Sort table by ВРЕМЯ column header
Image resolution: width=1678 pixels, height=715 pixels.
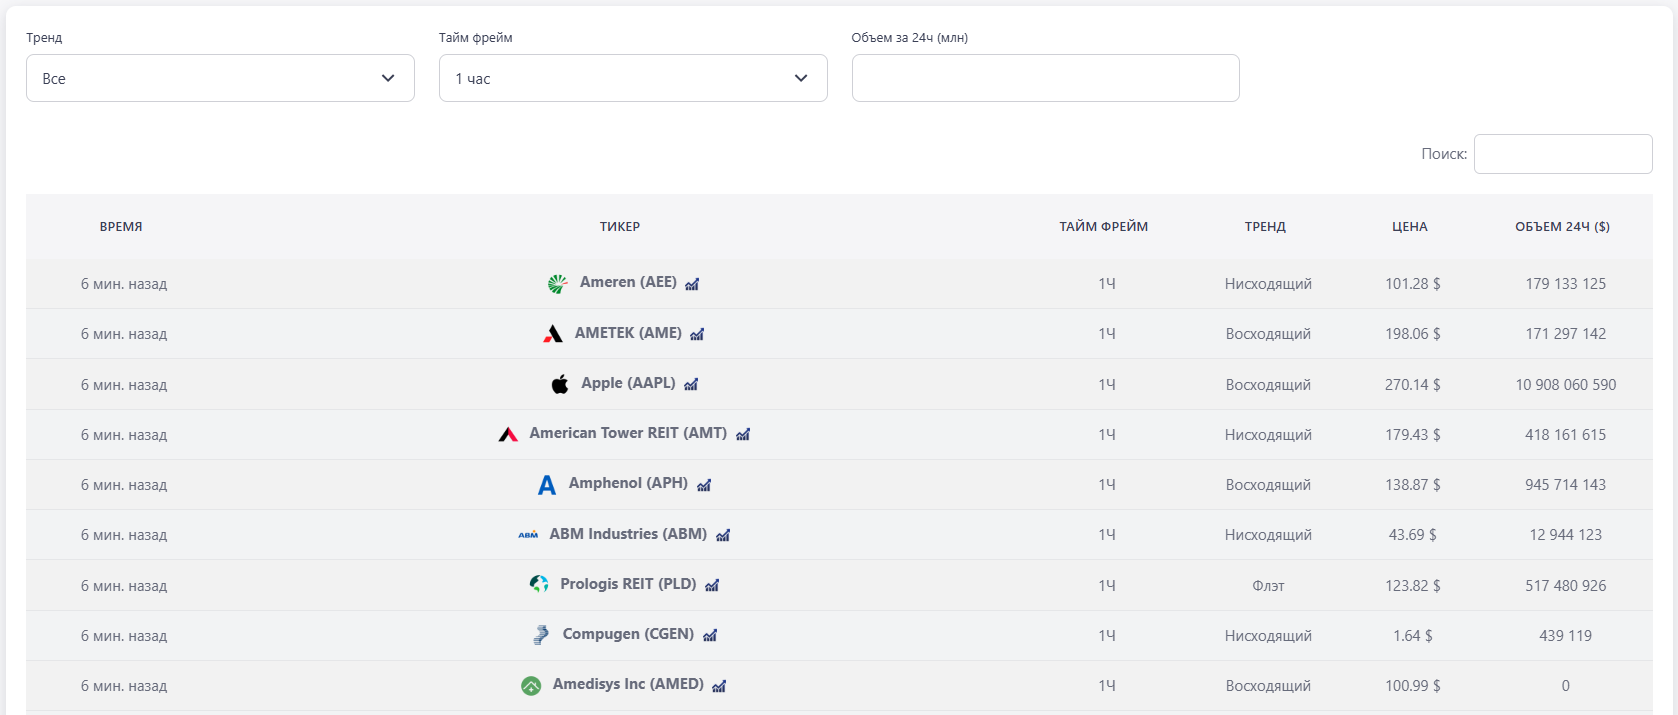[x=121, y=227]
